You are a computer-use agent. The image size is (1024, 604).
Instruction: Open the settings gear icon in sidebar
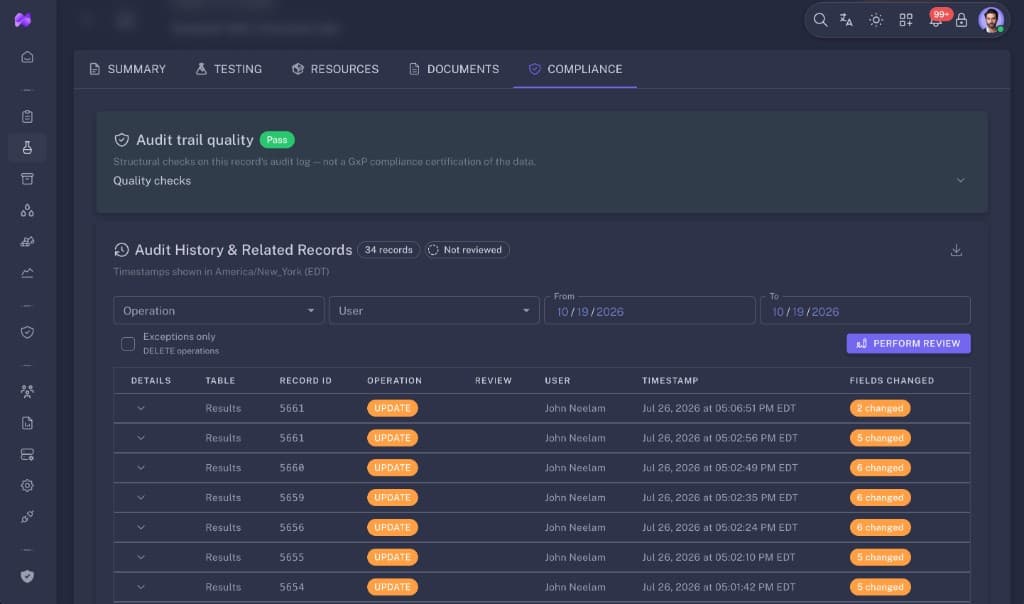(27, 486)
